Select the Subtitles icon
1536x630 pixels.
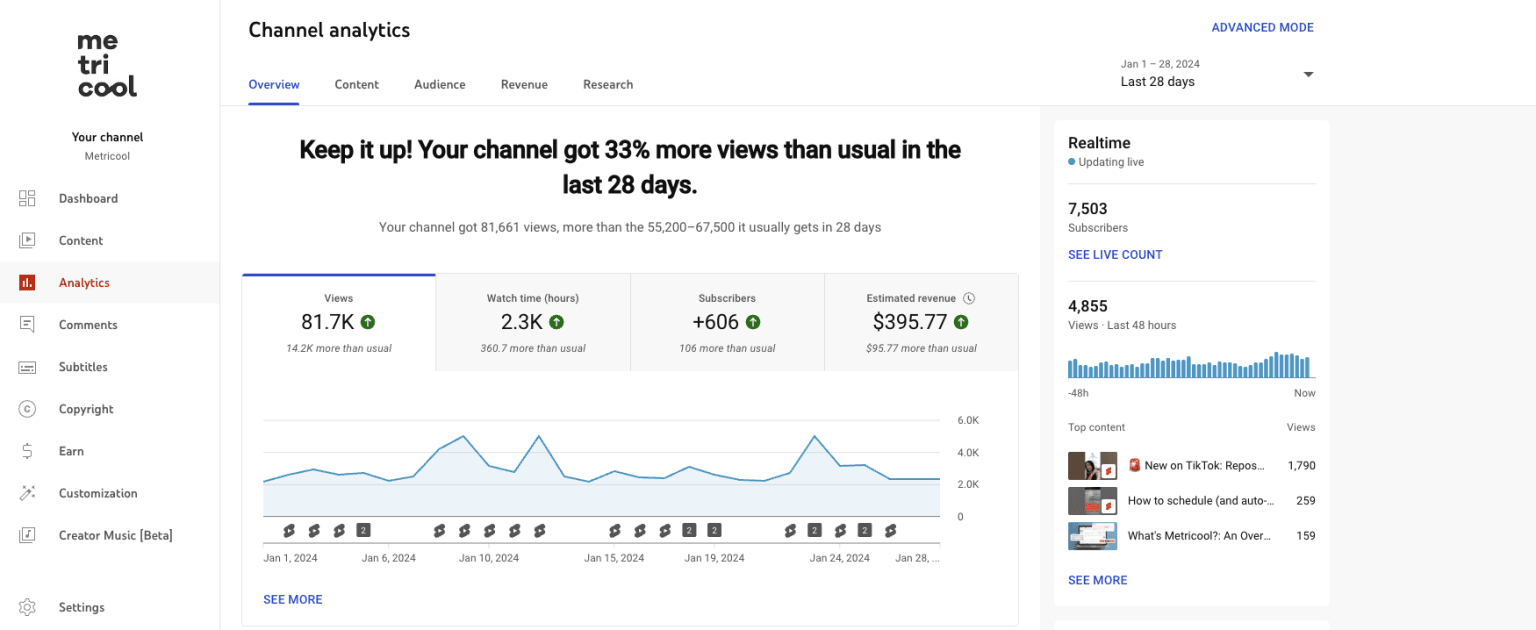pos(27,366)
